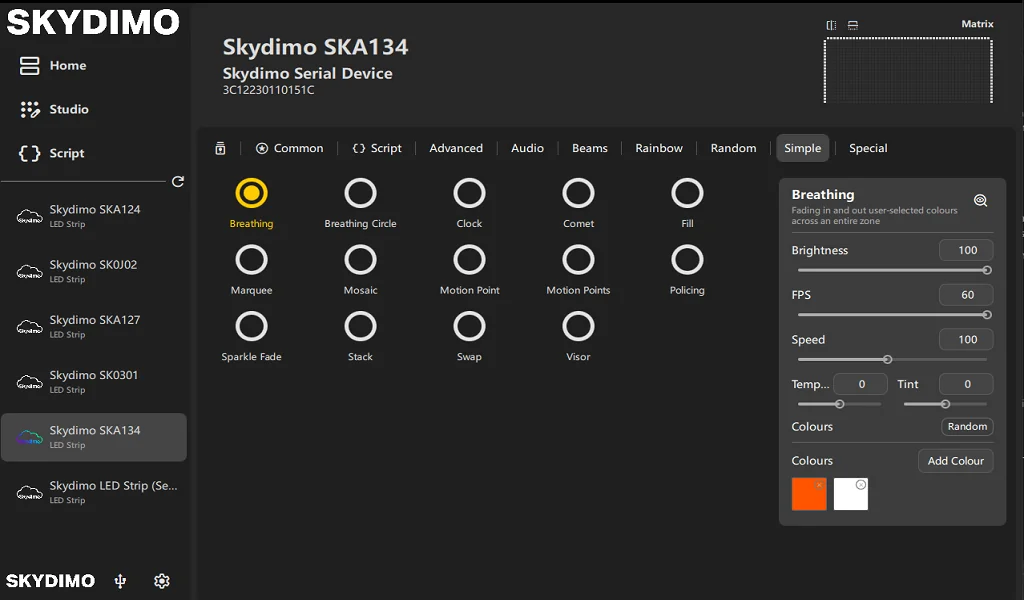Screen dimensions: 1024x600
Task: Click the trash icon before Common tab
Action: [x=220, y=148]
